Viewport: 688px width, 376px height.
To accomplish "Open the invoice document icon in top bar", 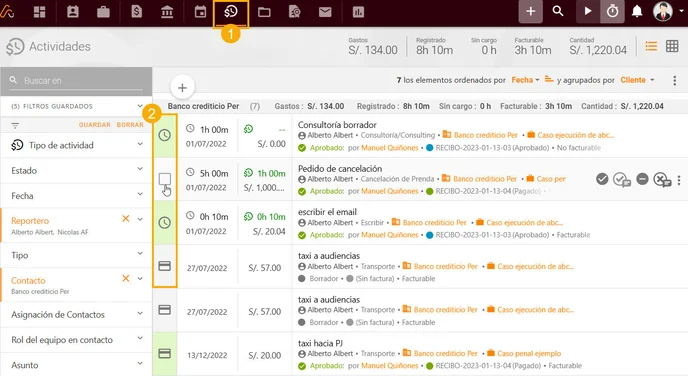I will tap(136, 12).
